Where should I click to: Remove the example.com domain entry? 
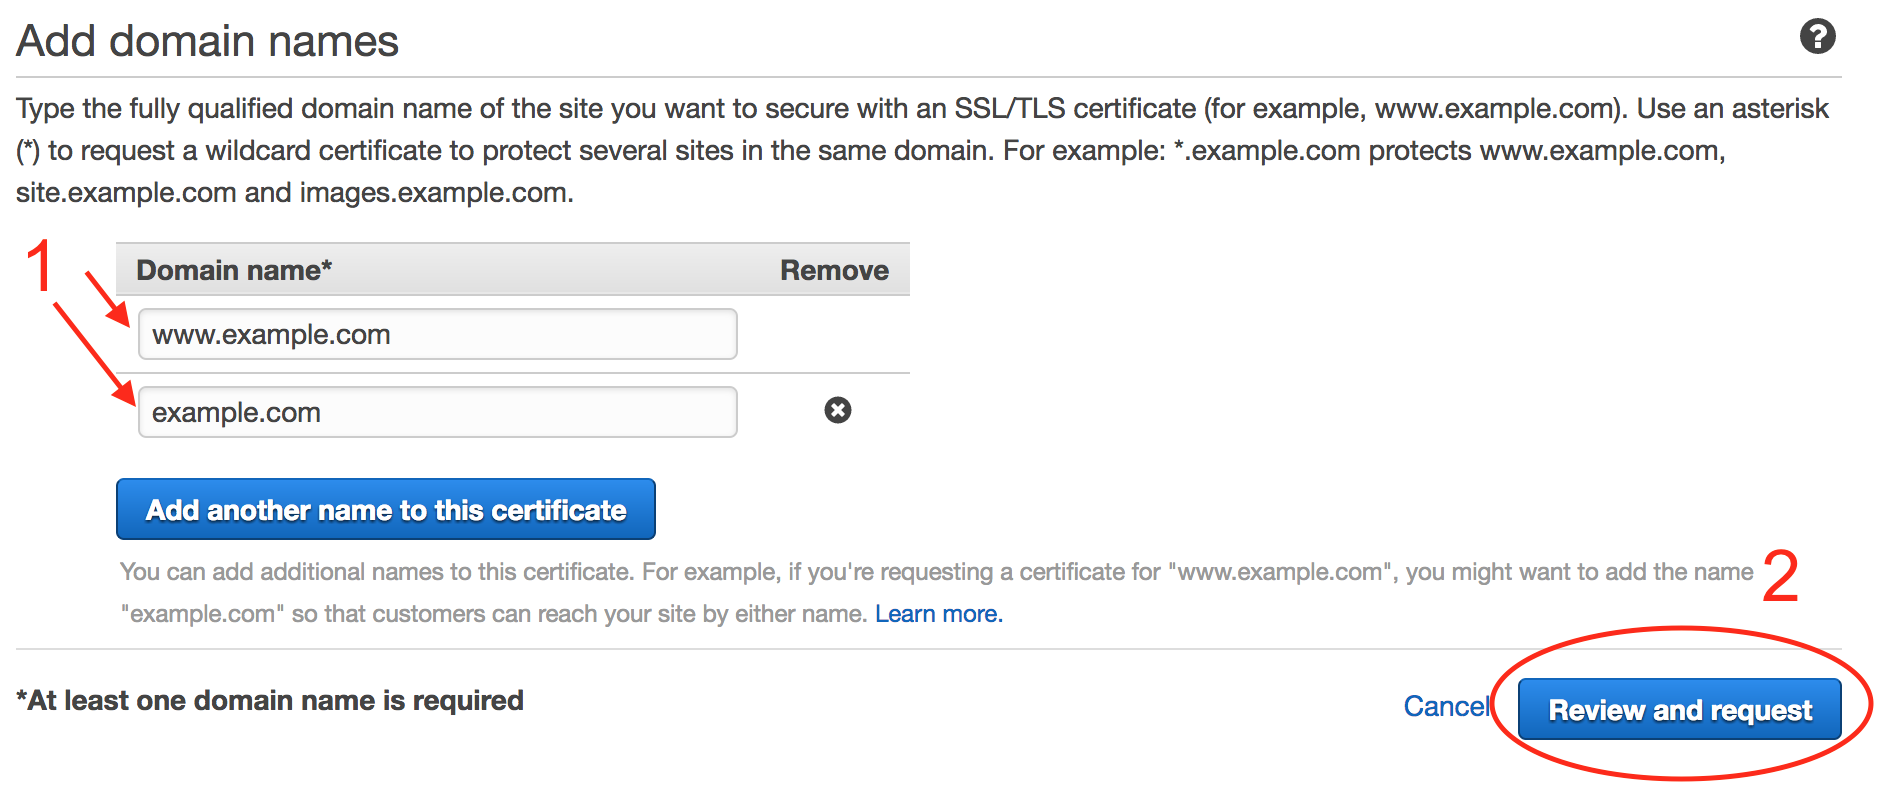click(x=837, y=410)
